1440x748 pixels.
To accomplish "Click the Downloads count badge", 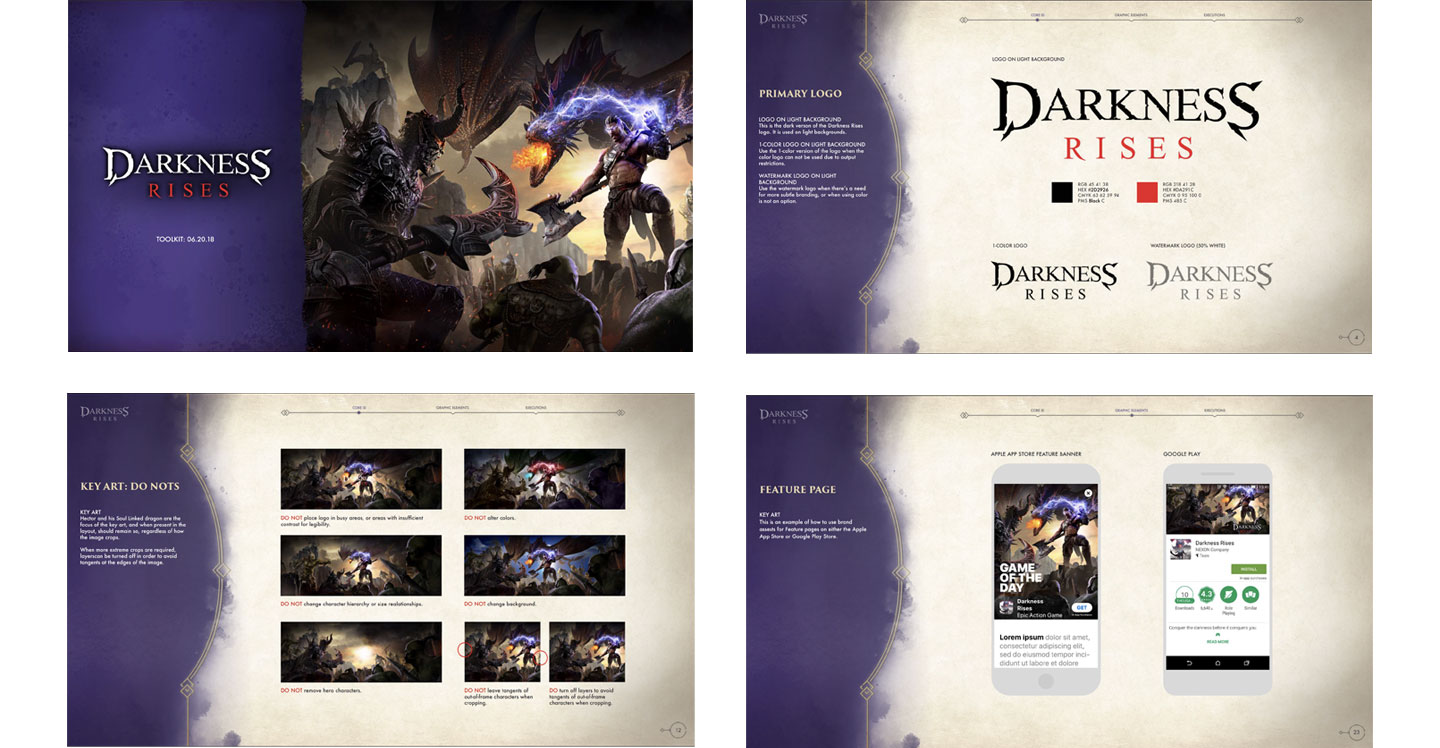I will tap(1183, 594).
